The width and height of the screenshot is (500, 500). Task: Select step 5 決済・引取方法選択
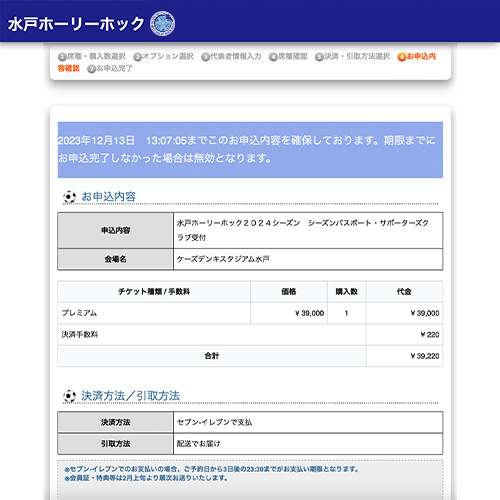tap(352, 57)
